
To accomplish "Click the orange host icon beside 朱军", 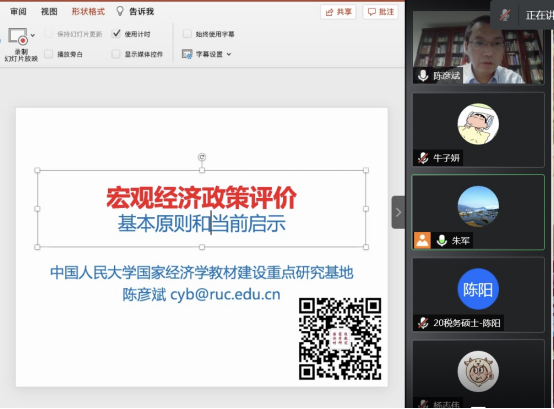I will 422,241.
